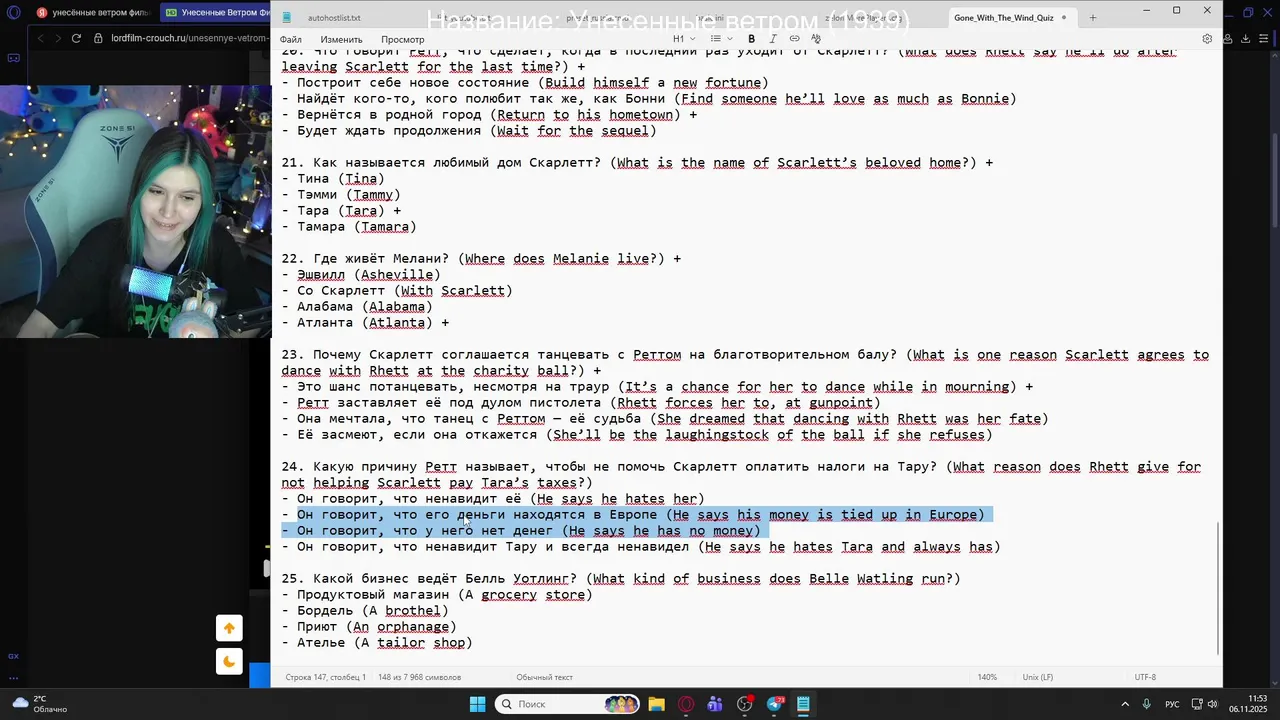Reload the page in browser window
The image size is (1280, 720).
click(x=76, y=38)
